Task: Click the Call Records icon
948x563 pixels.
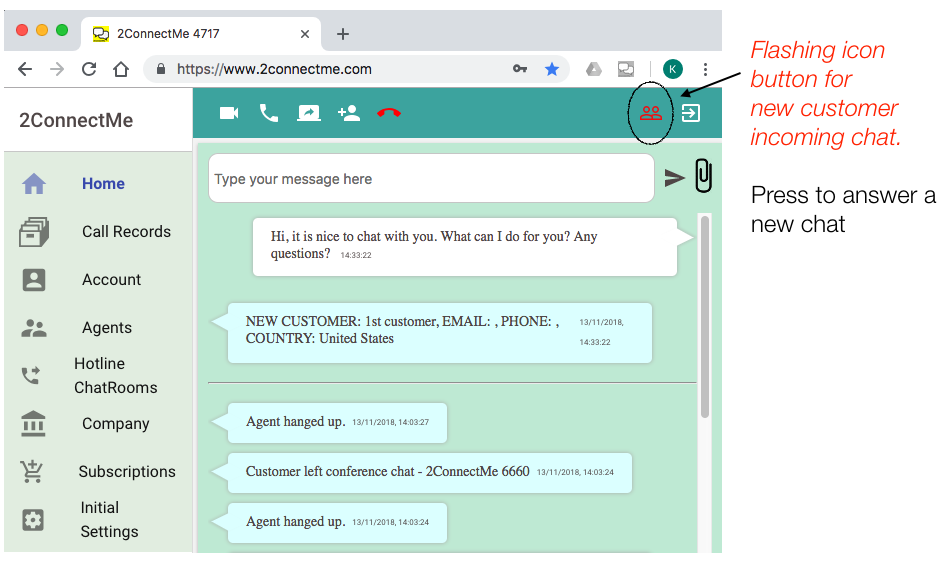Action: (34, 232)
